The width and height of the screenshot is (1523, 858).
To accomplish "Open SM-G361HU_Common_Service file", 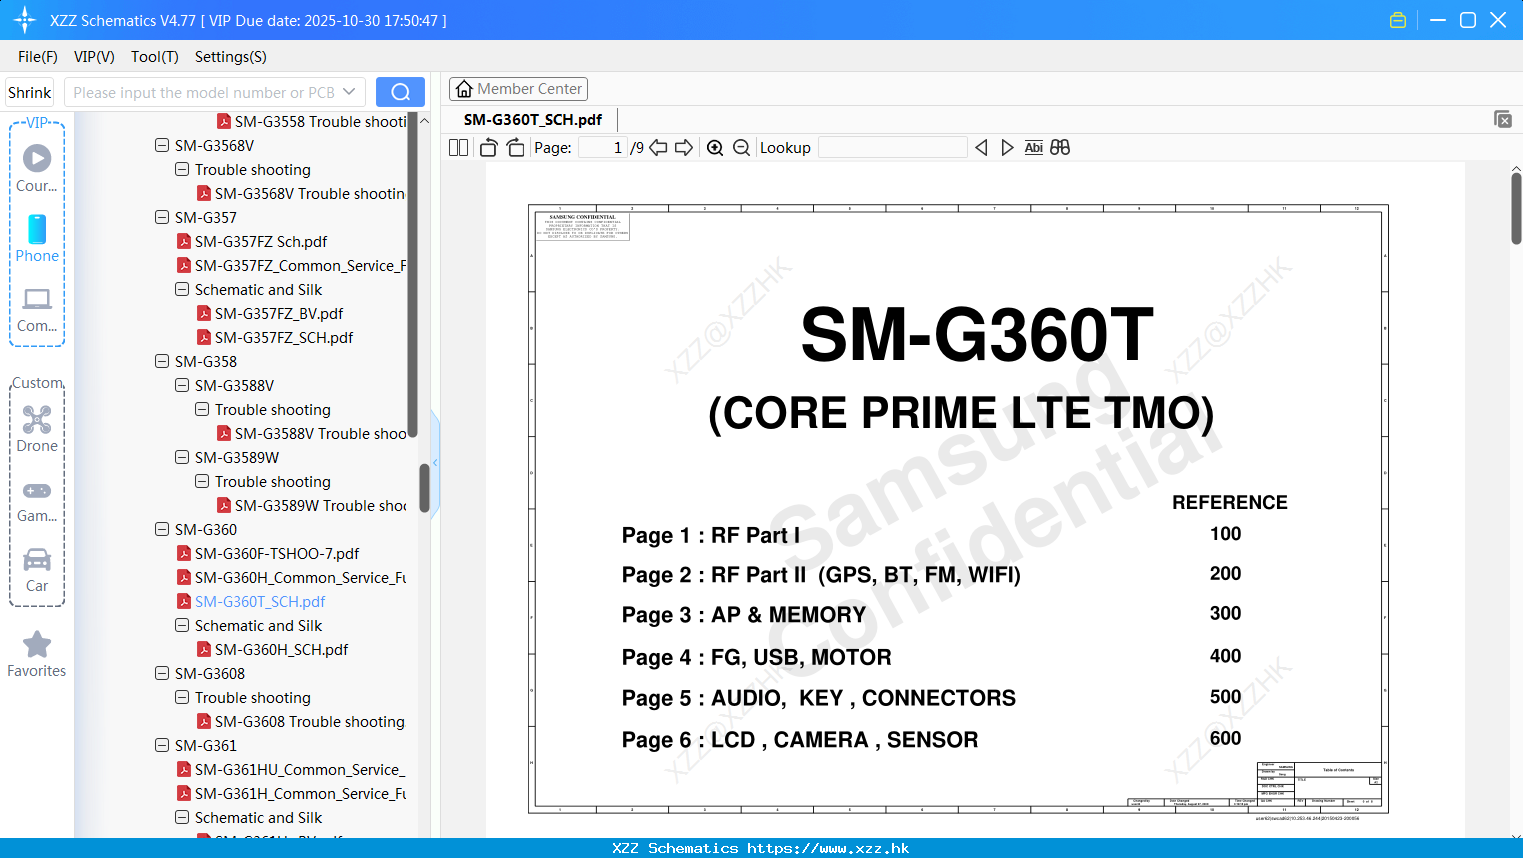I will [300, 769].
